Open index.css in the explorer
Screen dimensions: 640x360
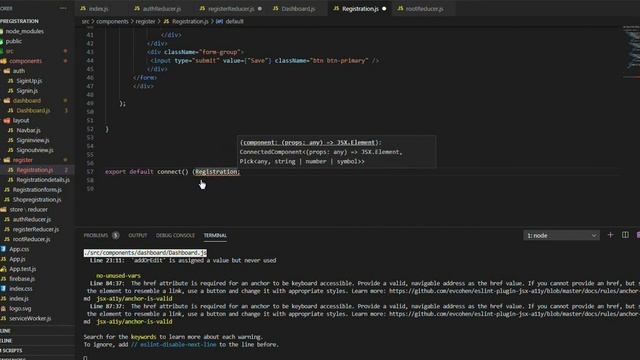pos(20,289)
